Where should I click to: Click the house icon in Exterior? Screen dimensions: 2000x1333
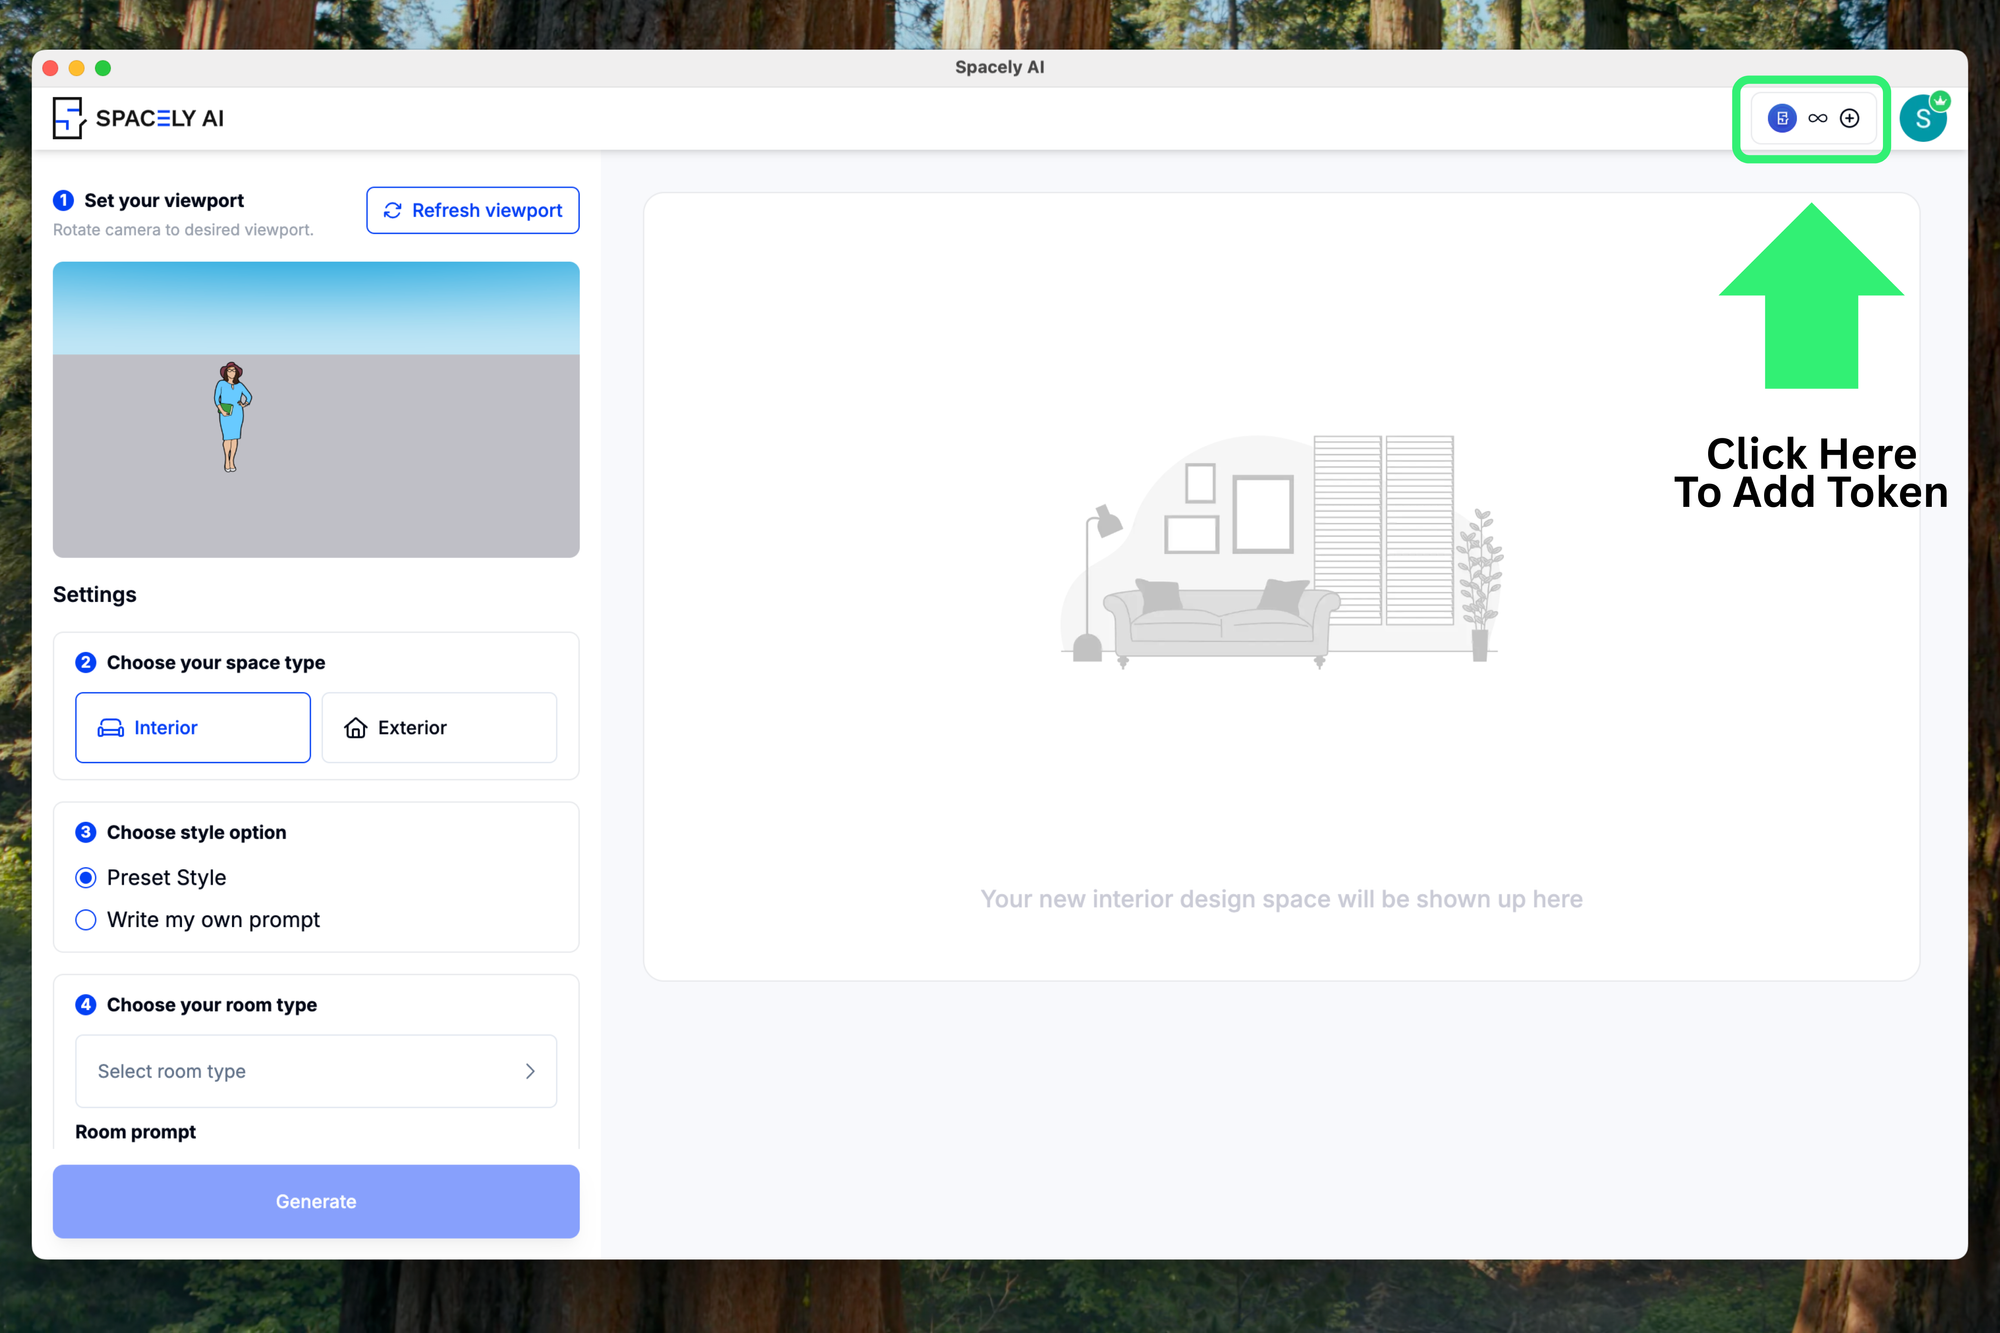coord(355,728)
